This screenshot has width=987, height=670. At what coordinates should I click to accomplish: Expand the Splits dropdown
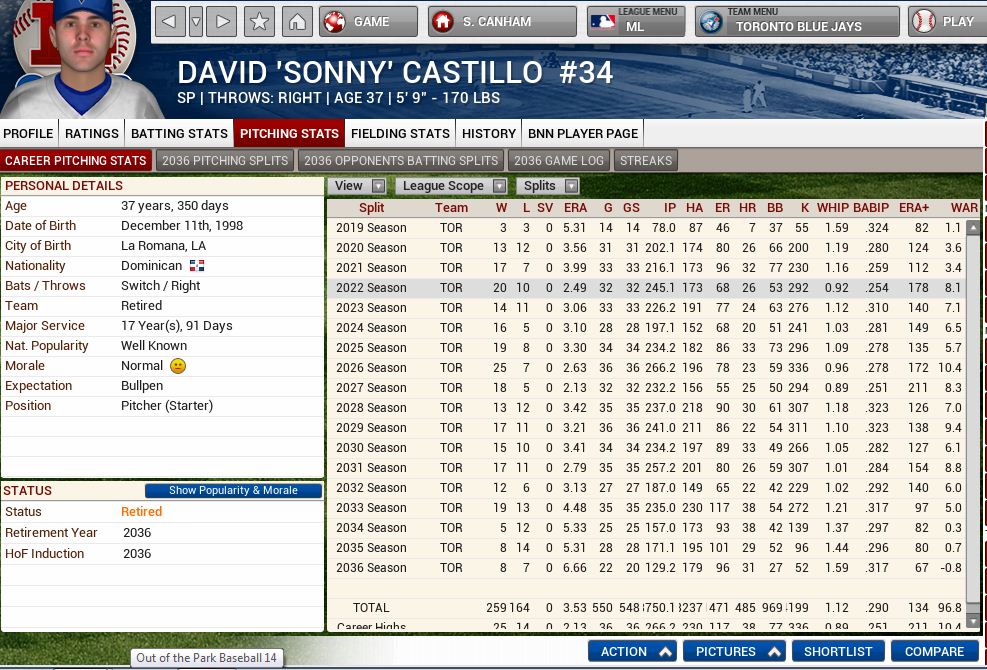[548, 186]
